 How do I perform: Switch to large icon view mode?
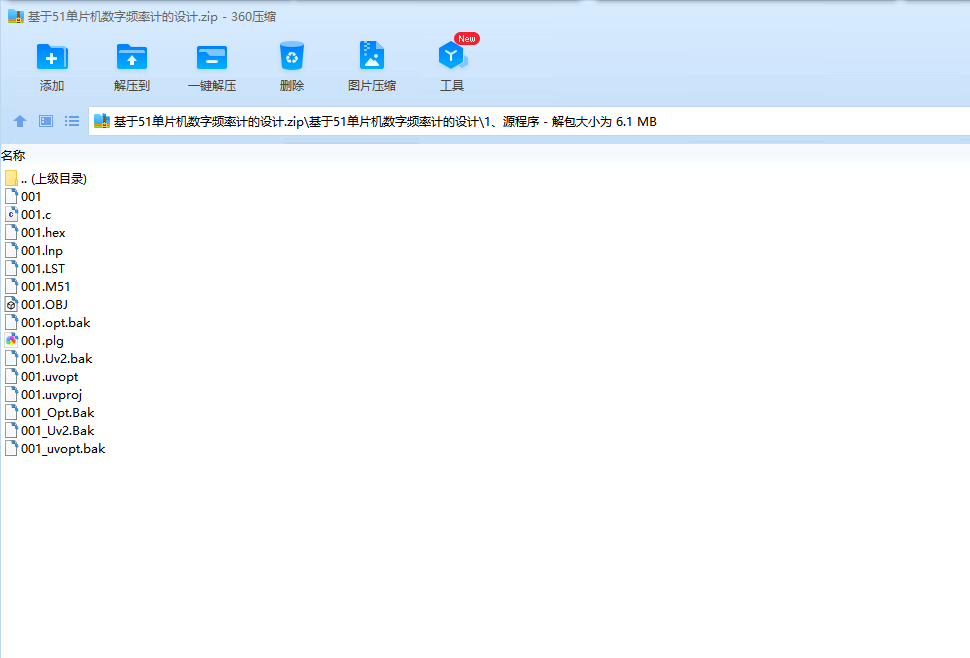[x=46, y=121]
